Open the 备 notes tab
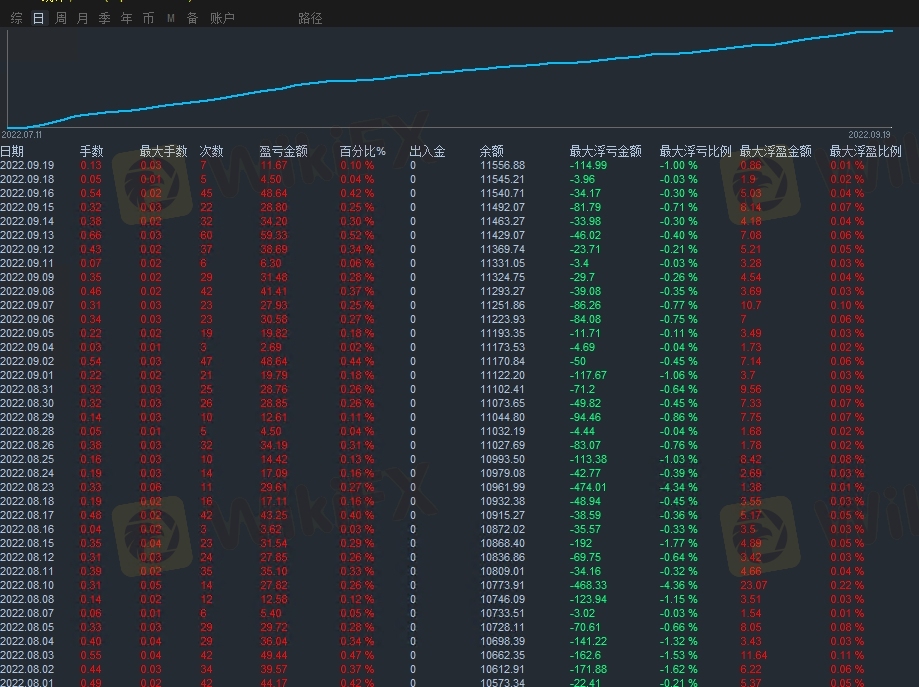Screen dimensions: 919x687 192,18
